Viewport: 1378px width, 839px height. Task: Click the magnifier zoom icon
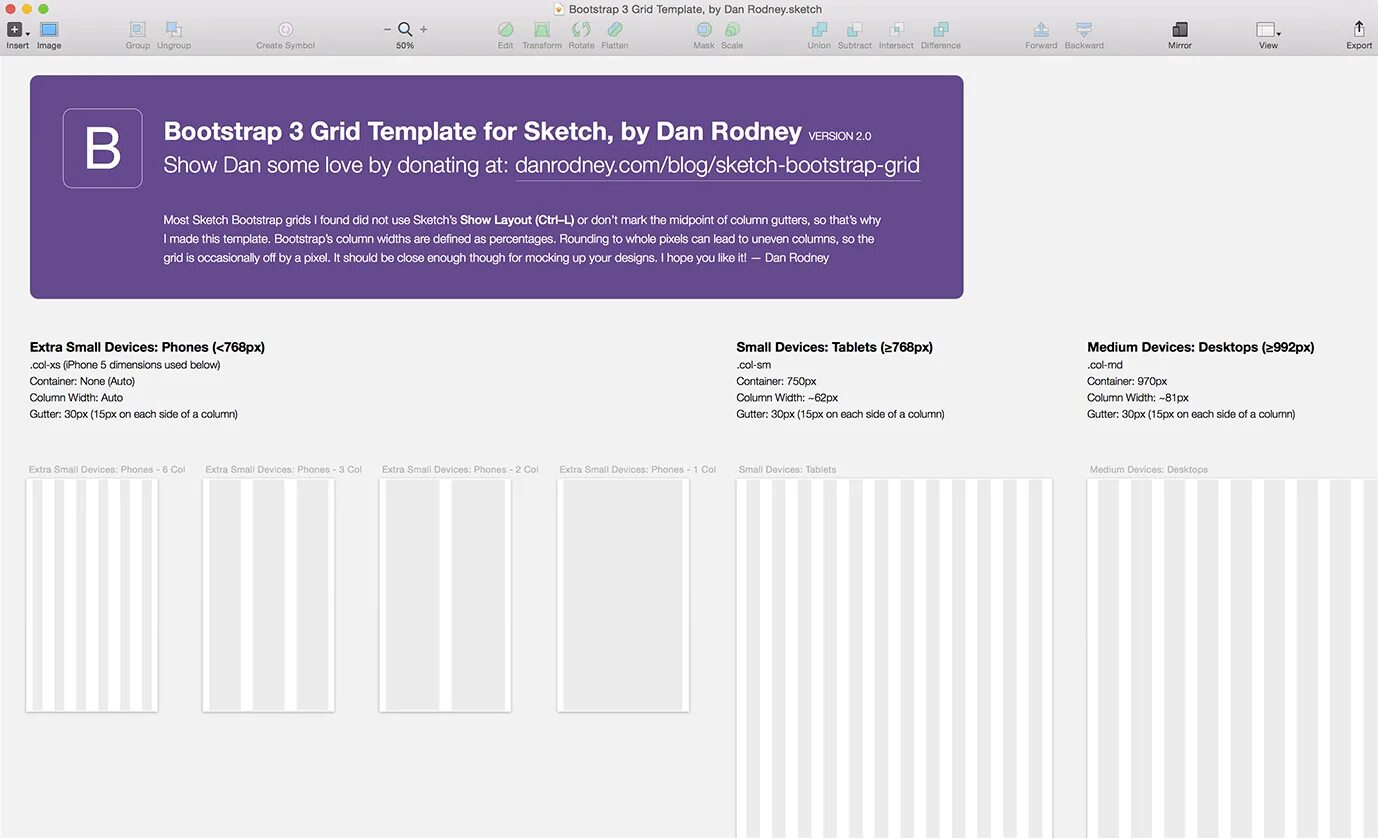tap(405, 30)
